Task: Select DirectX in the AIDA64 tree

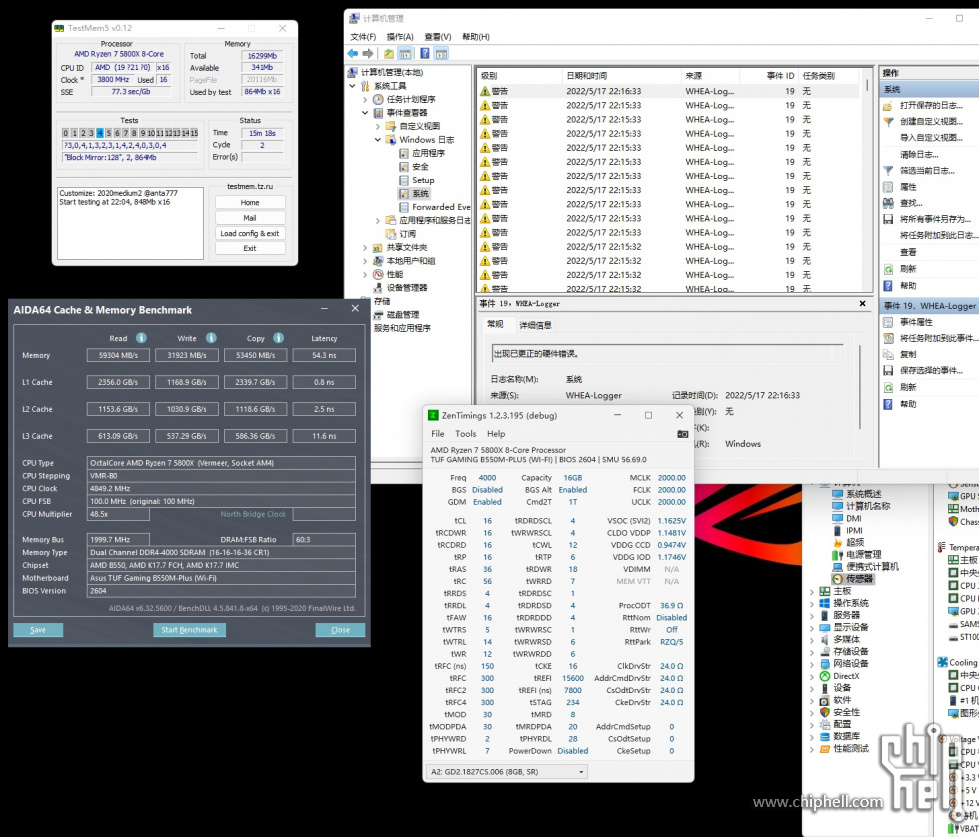Action: click(839, 676)
